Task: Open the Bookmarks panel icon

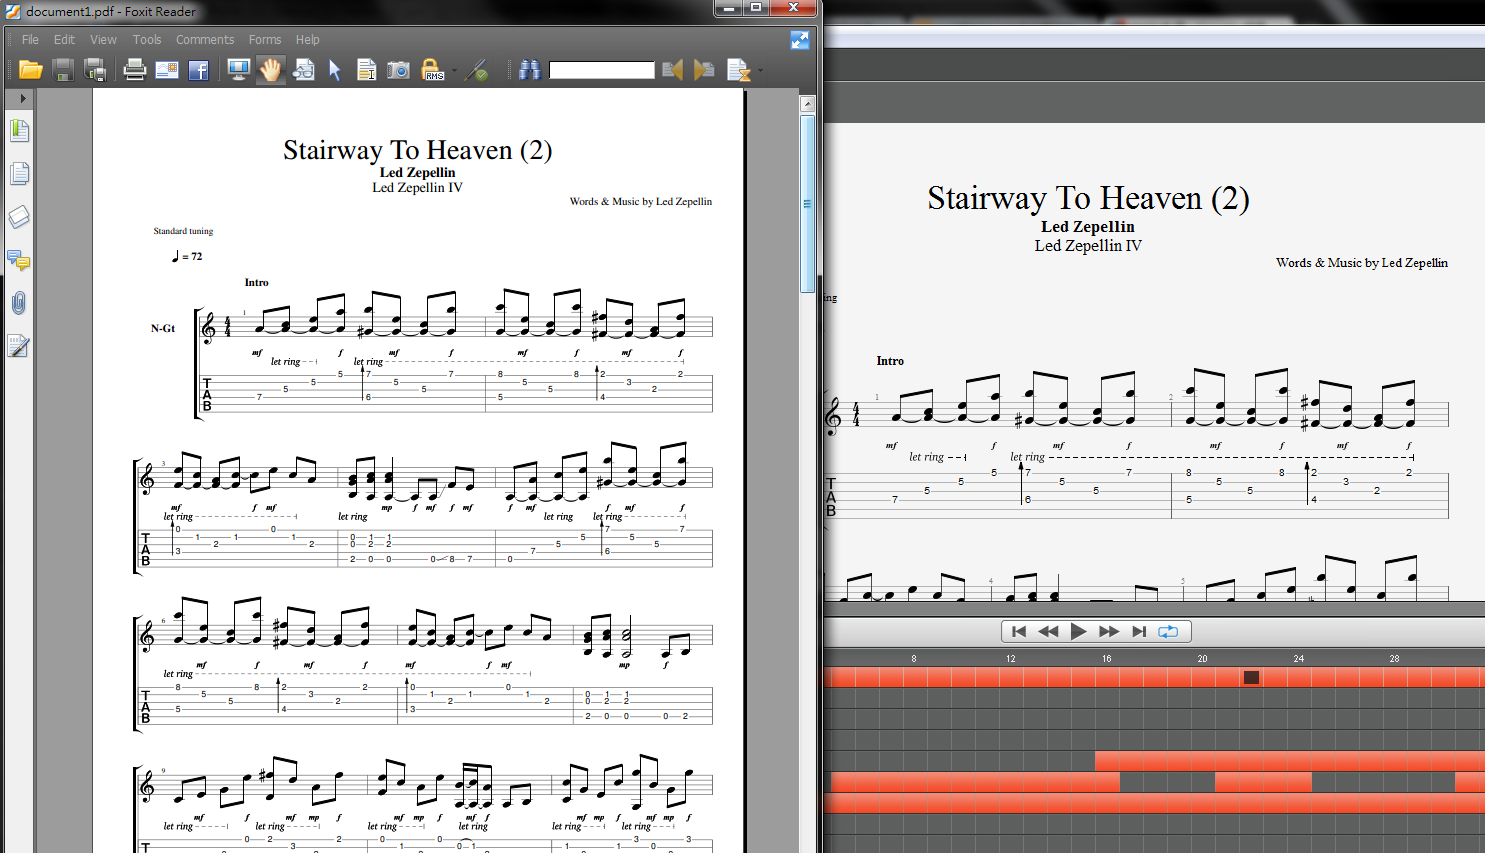Action: [19, 131]
